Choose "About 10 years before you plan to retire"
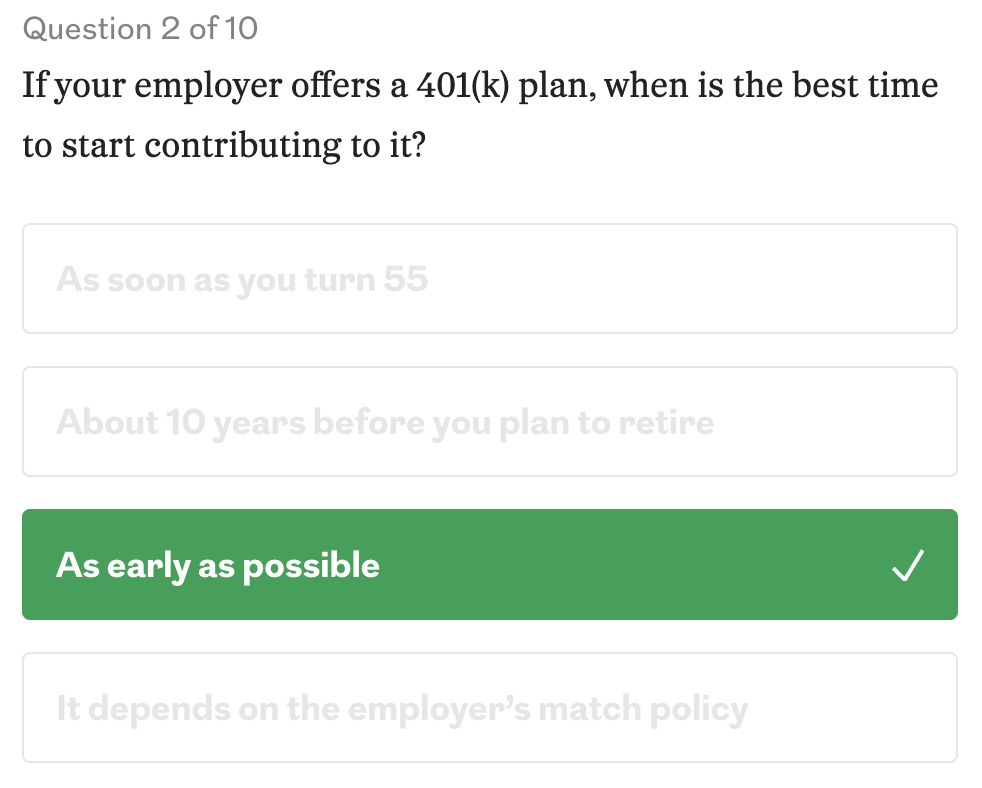The height and width of the screenshot is (788, 982). [x=489, y=422]
